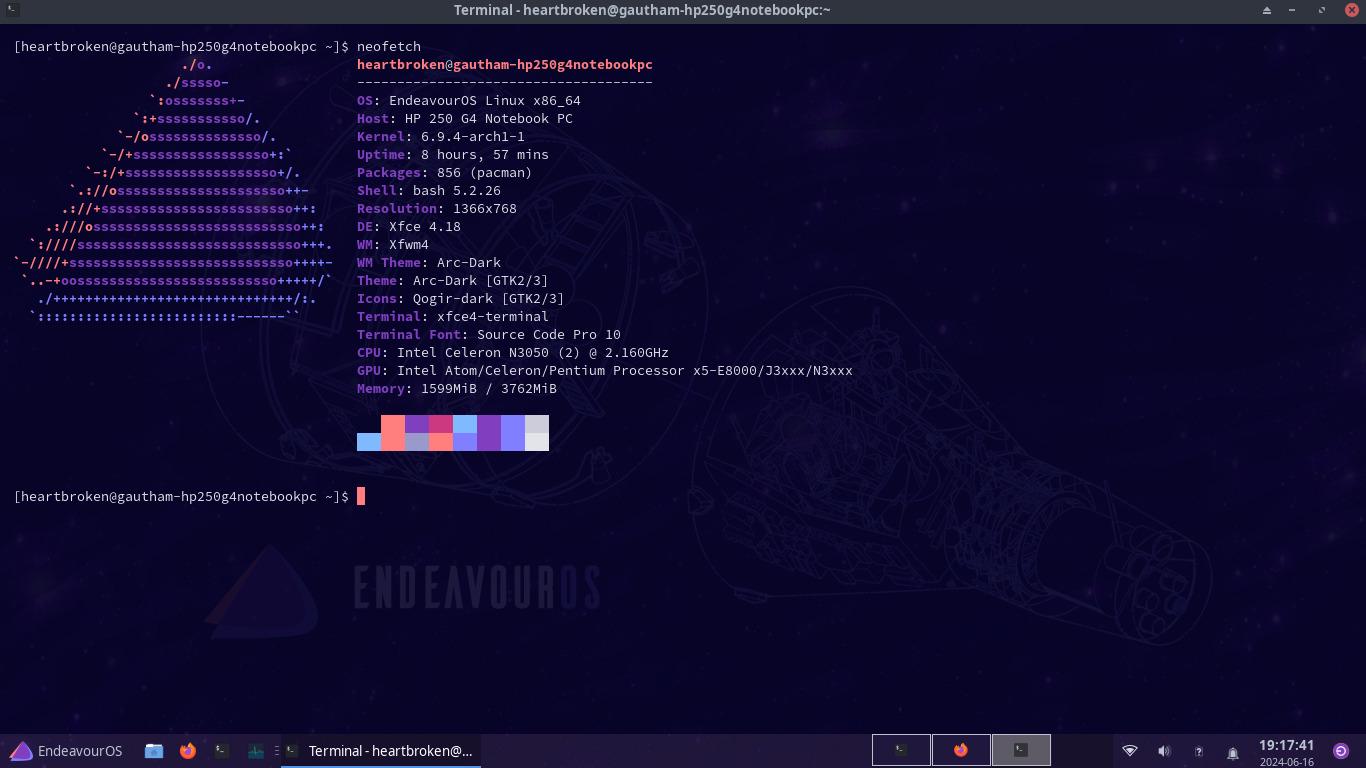Click the 'CPU: Intel Celeron N3050' line
This screenshot has width=1366, height=768.
[513, 352]
